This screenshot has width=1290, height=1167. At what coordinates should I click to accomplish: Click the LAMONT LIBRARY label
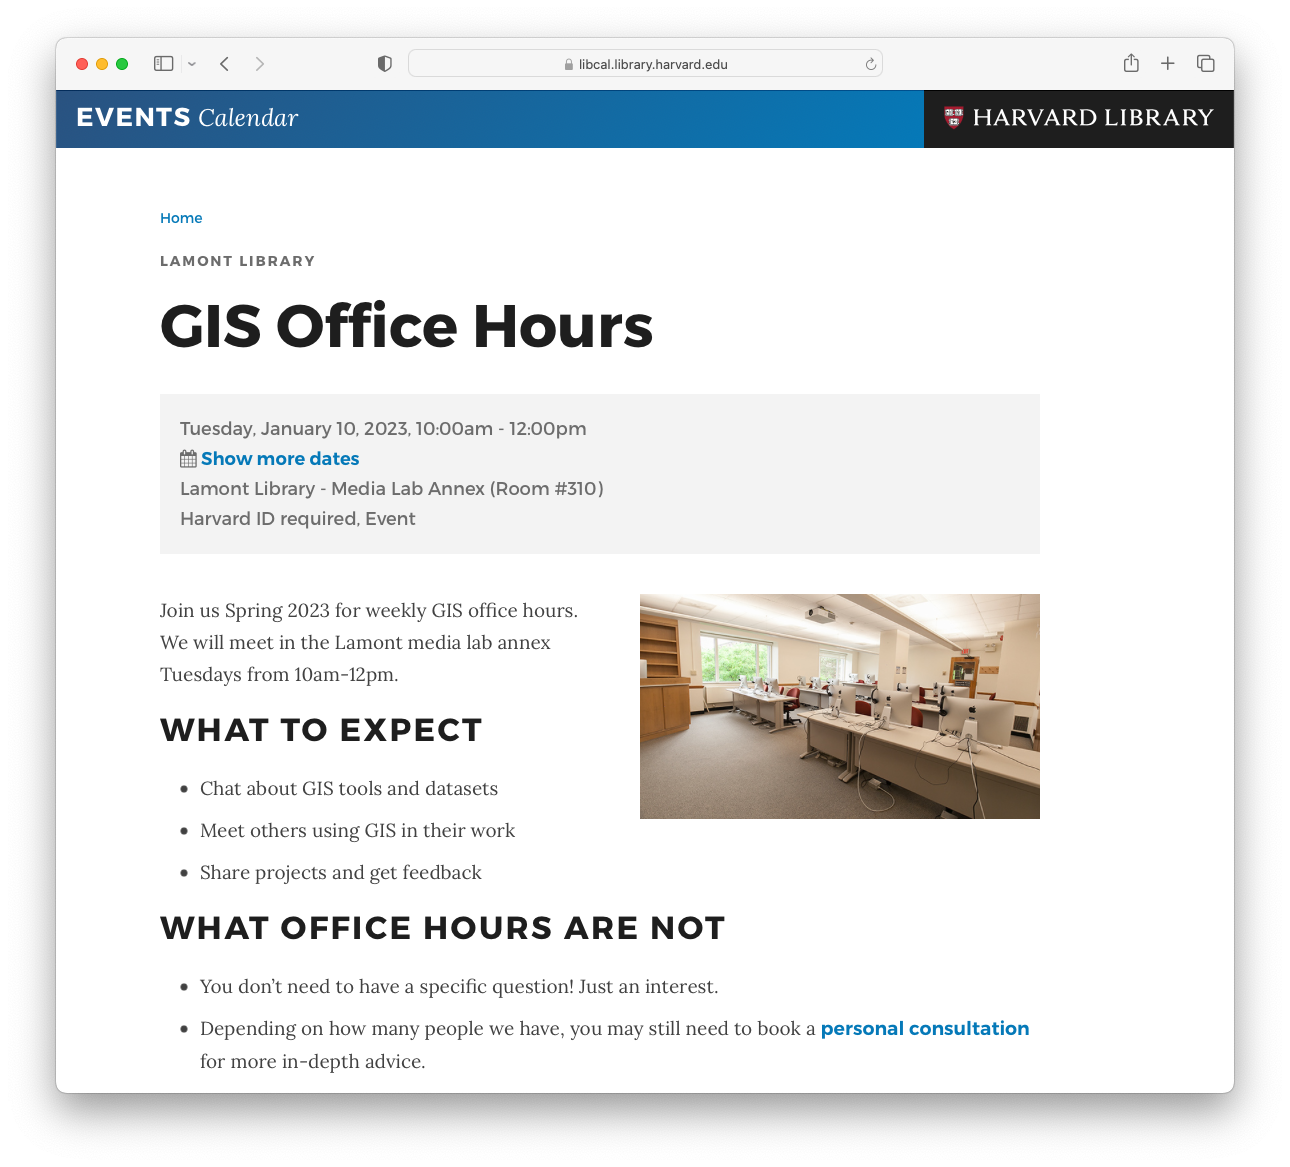click(238, 261)
